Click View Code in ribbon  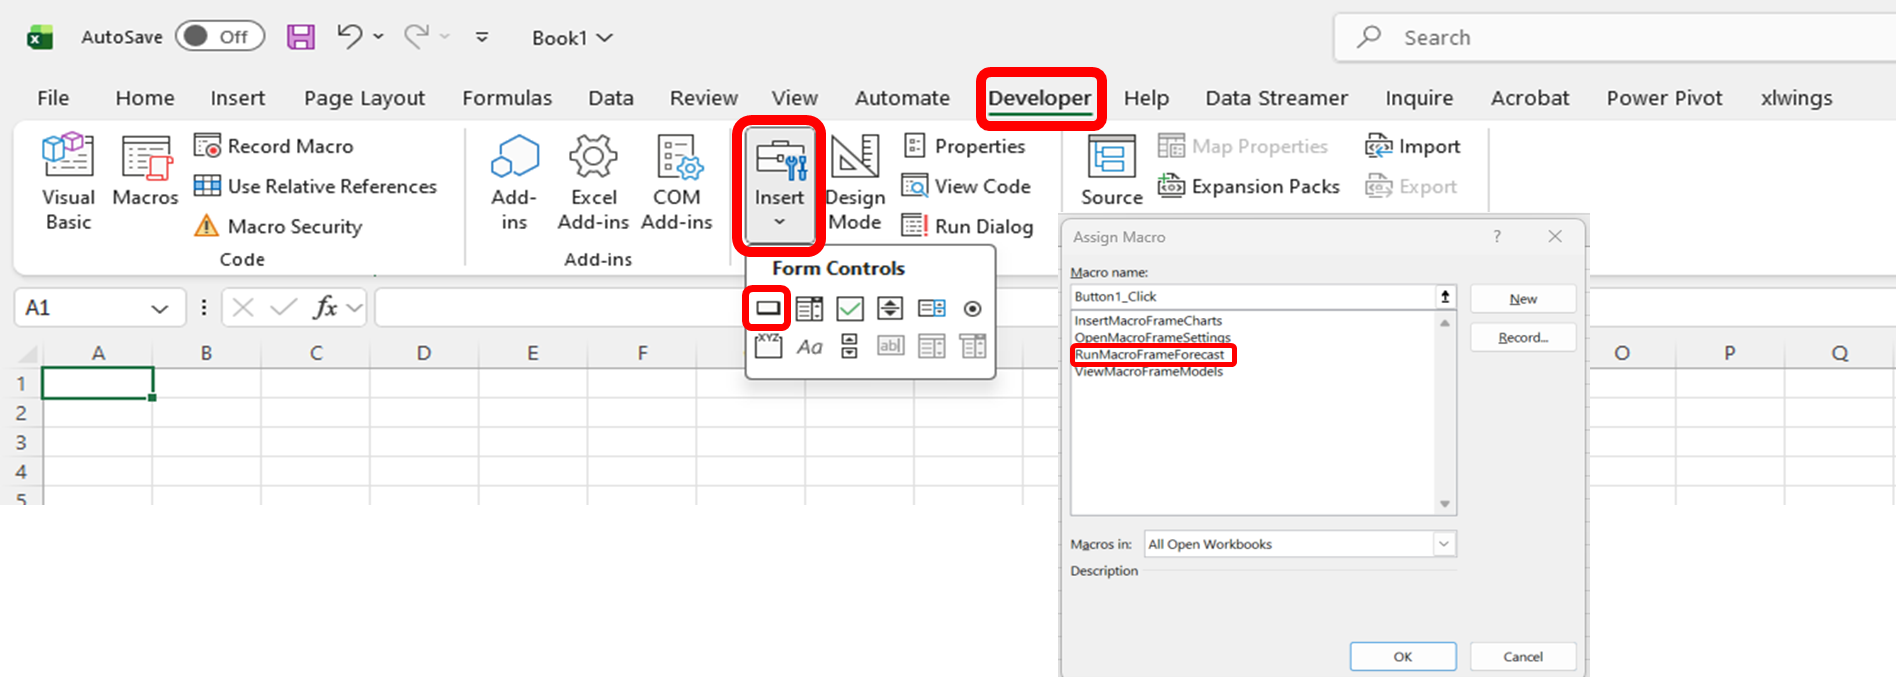966,186
